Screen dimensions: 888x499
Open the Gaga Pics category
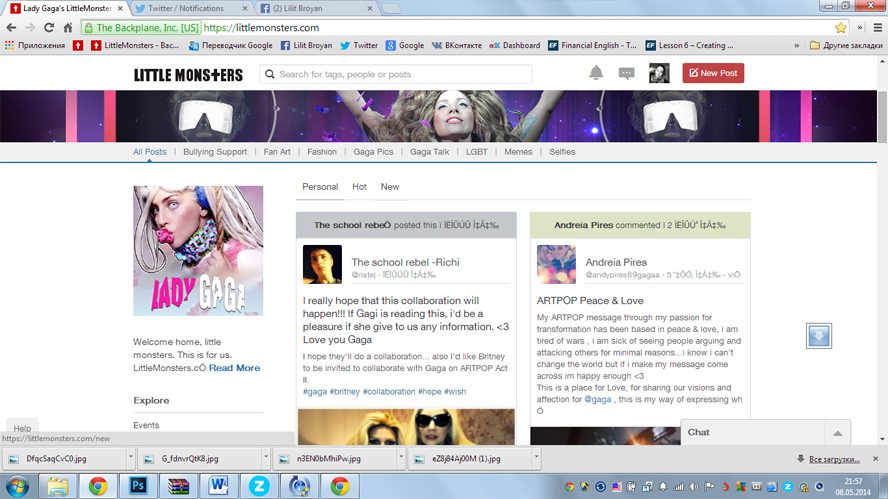(373, 152)
